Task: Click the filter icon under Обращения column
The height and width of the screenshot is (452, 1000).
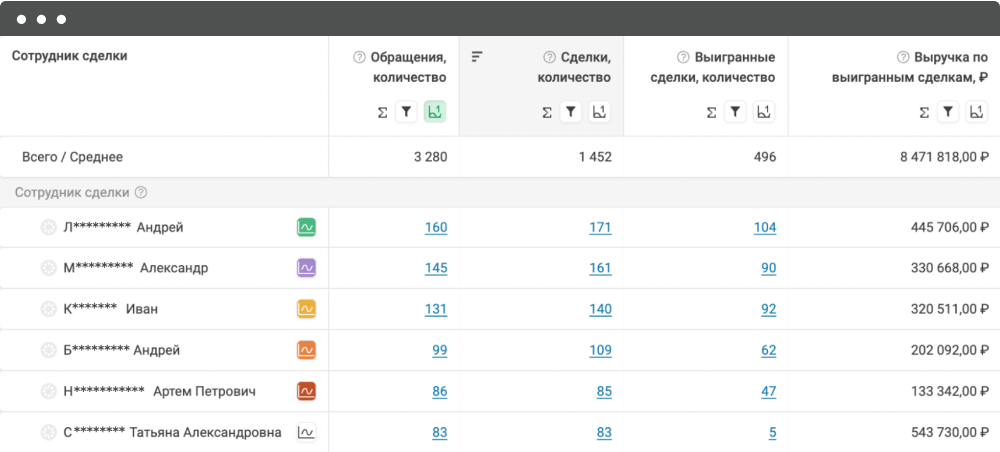Action: [x=406, y=112]
